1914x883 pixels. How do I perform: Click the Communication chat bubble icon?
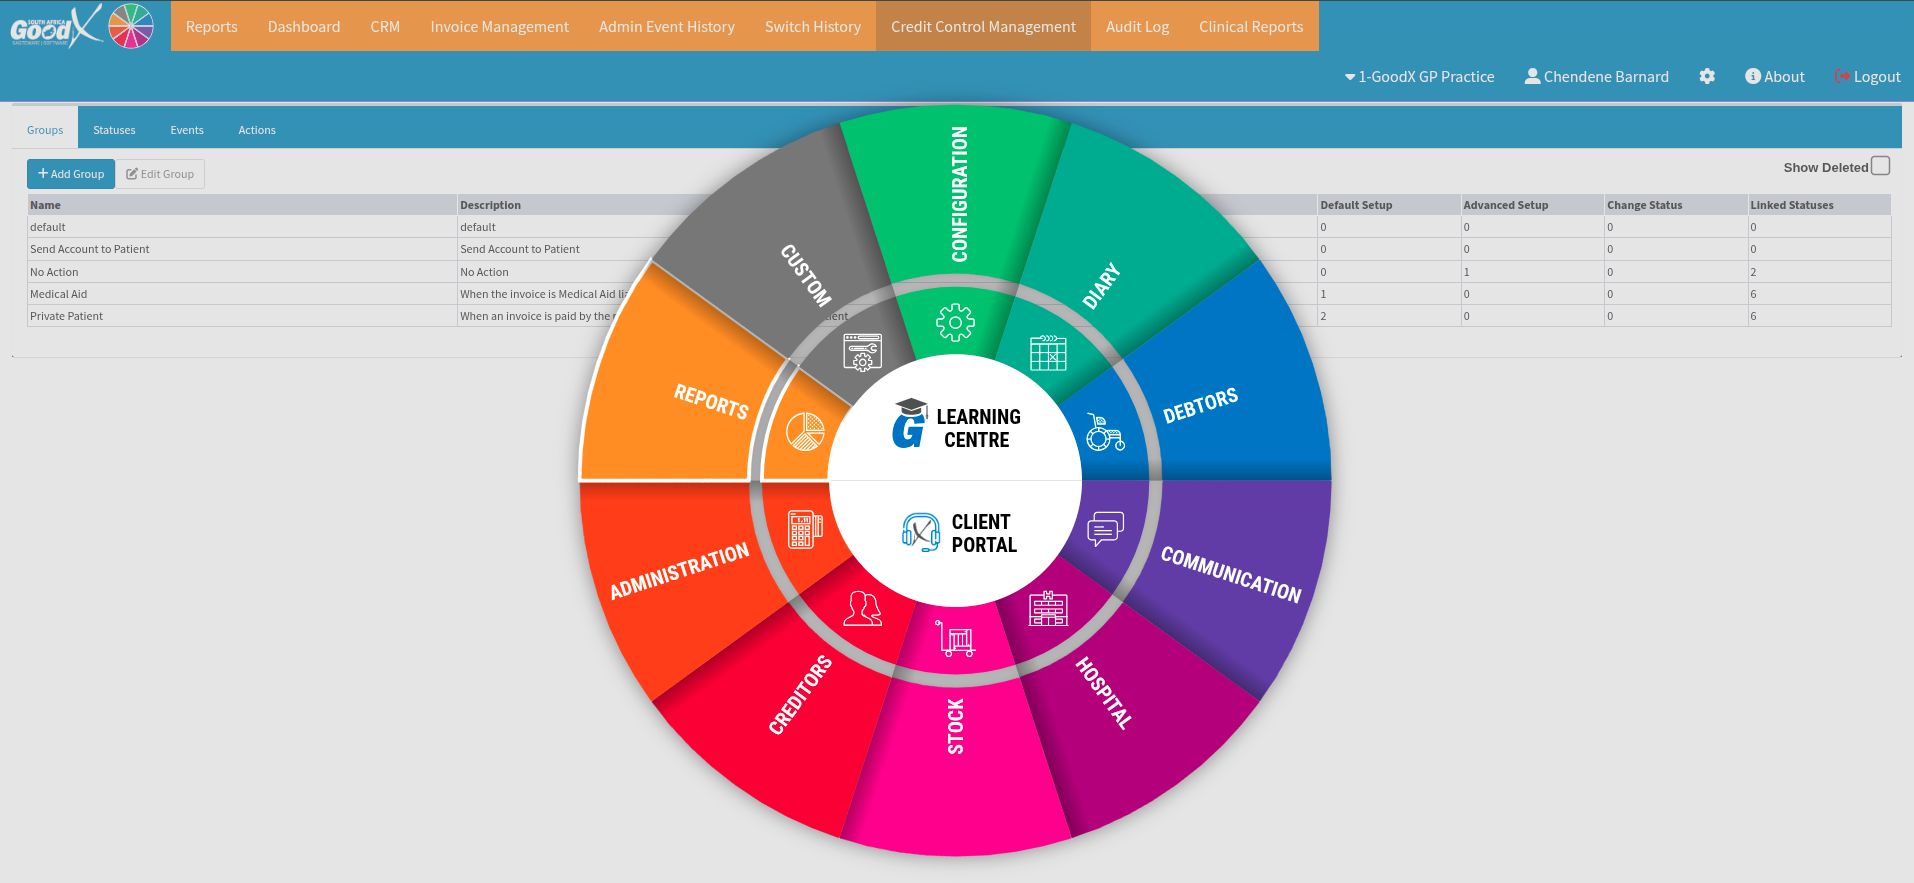point(1105,528)
